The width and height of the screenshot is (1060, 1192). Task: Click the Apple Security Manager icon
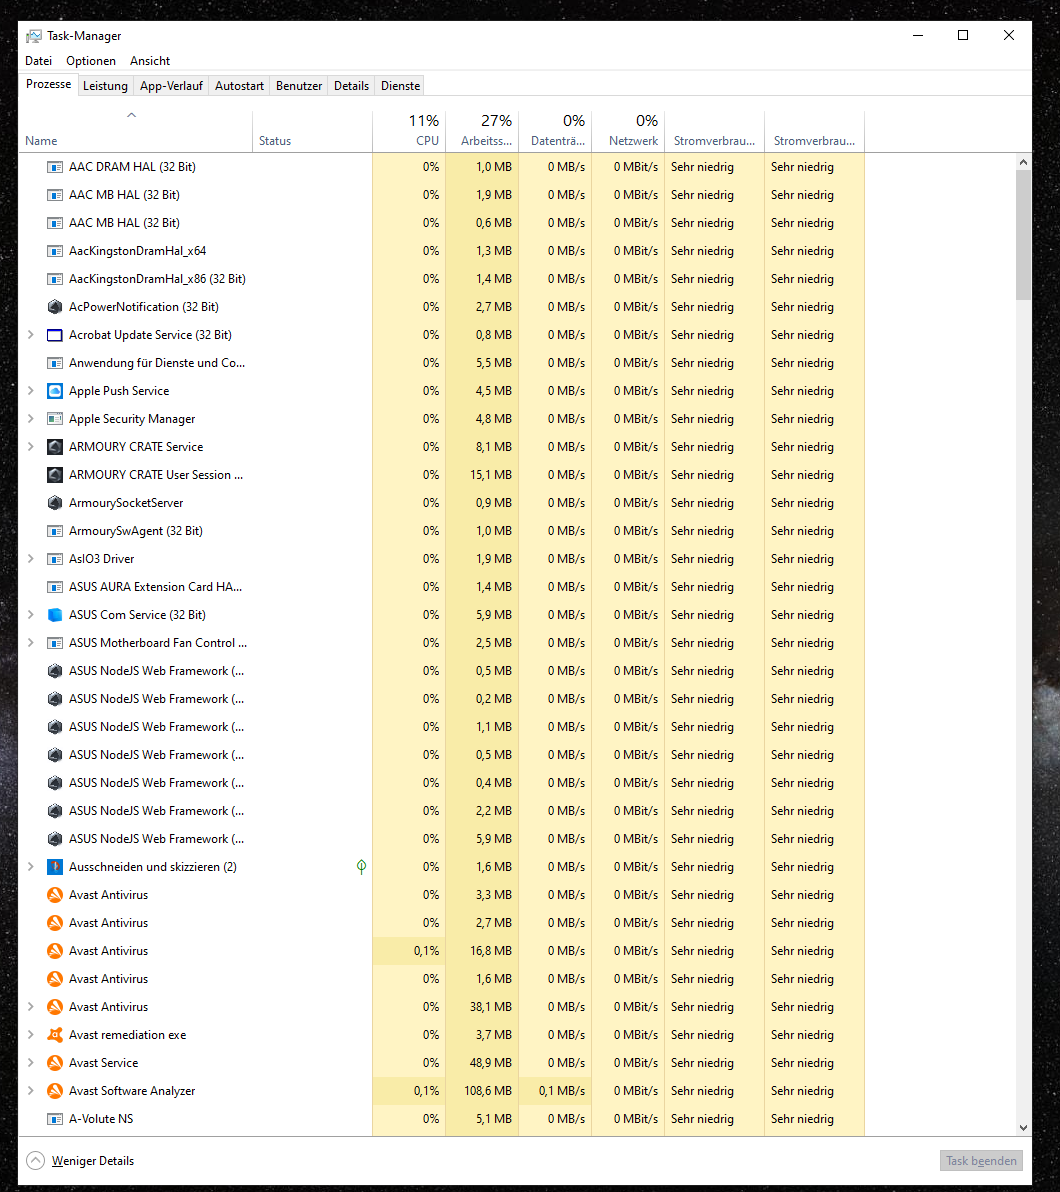(x=55, y=419)
